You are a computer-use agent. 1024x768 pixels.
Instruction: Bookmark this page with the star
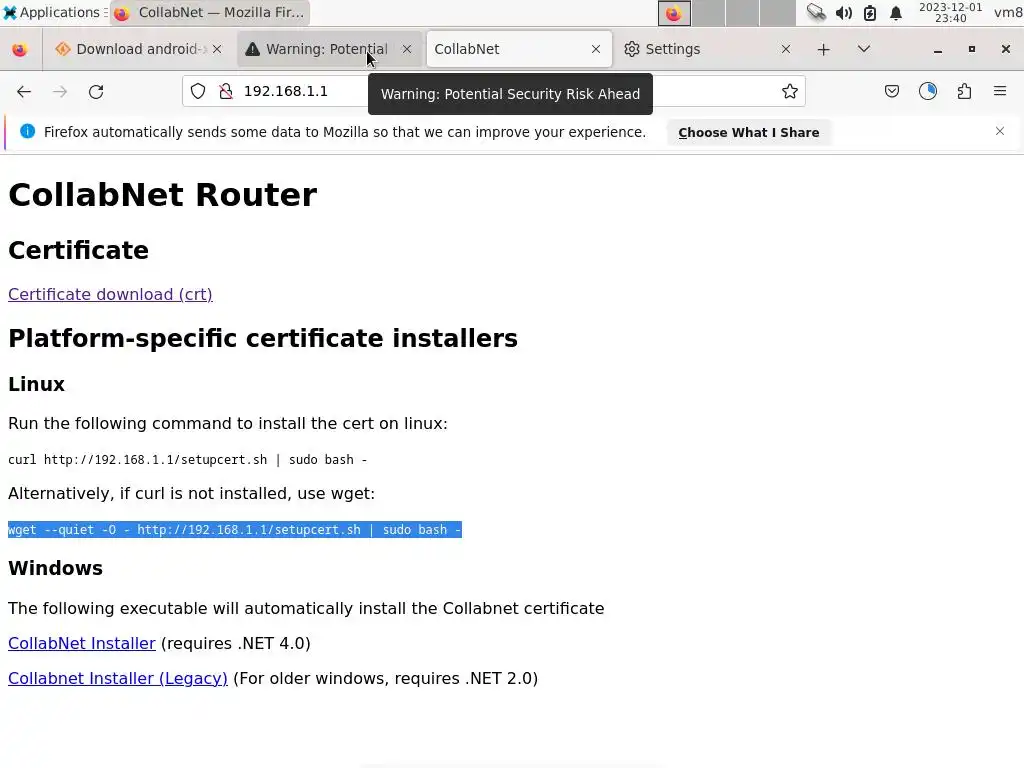pos(790,91)
